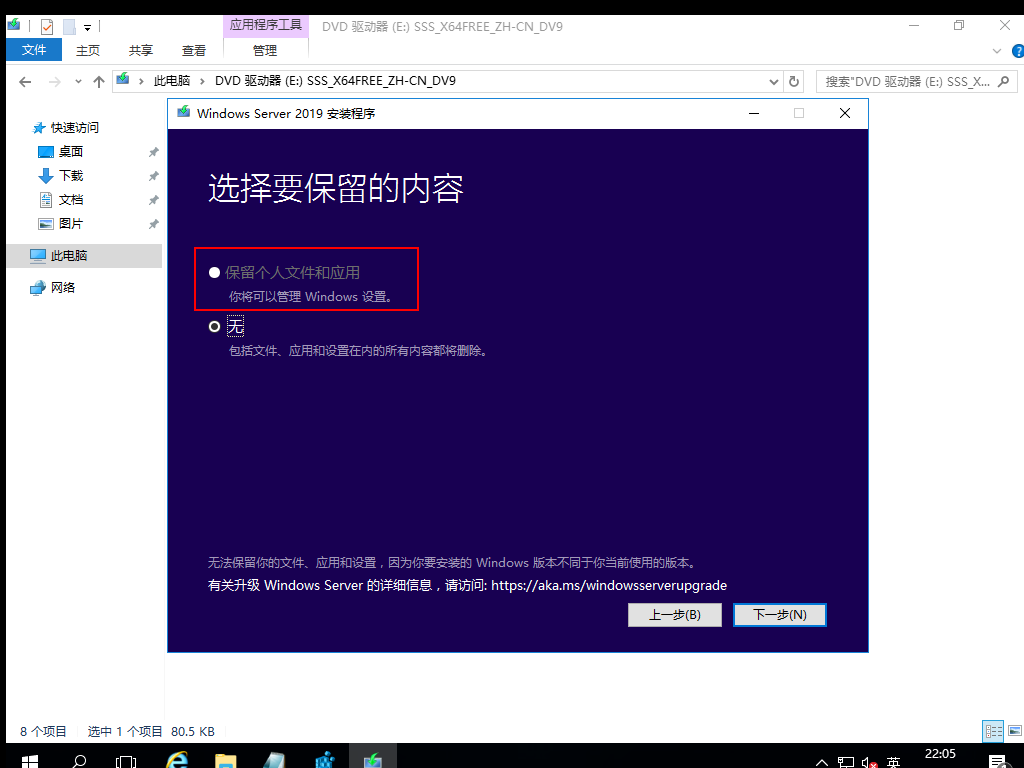Toggle the quick access checkmark button
Image resolution: width=1024 pixels, height=768 pixels.
(46, 26)
